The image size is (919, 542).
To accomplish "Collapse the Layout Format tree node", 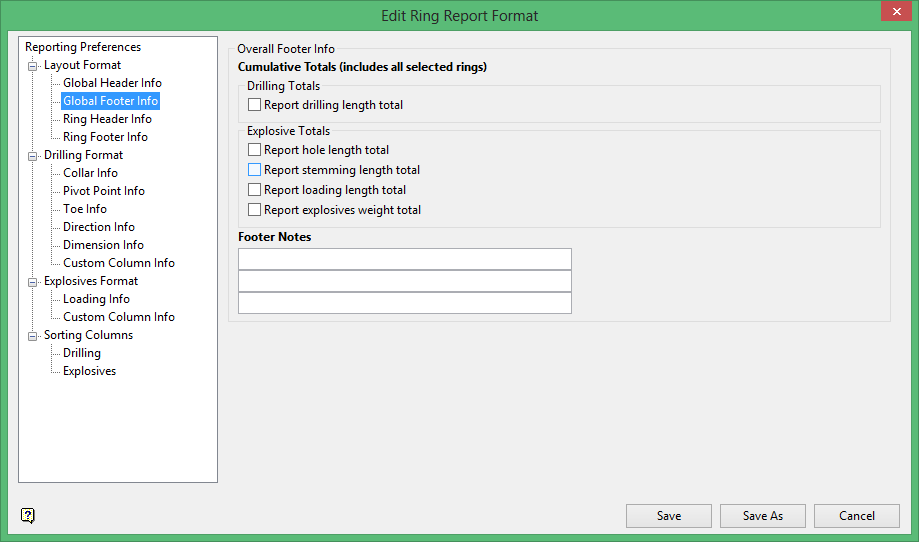I will point(33,66).
